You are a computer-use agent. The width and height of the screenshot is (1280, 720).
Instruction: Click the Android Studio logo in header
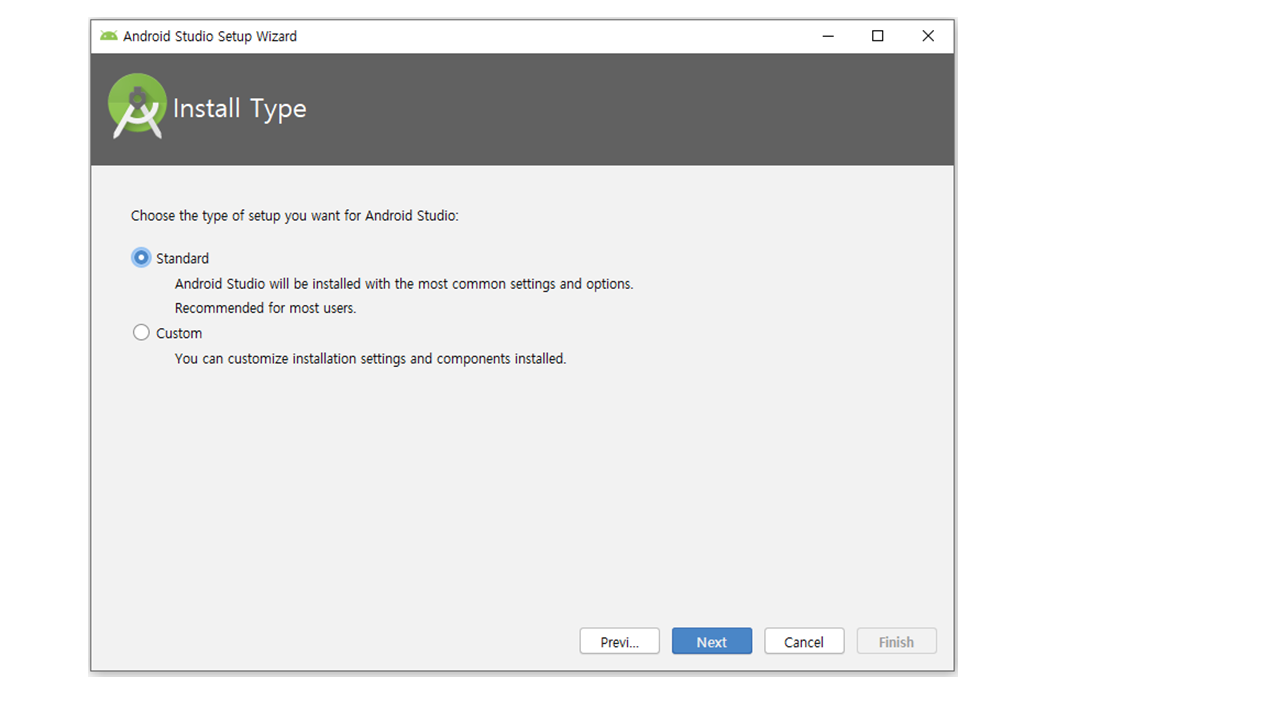[137, 106]
